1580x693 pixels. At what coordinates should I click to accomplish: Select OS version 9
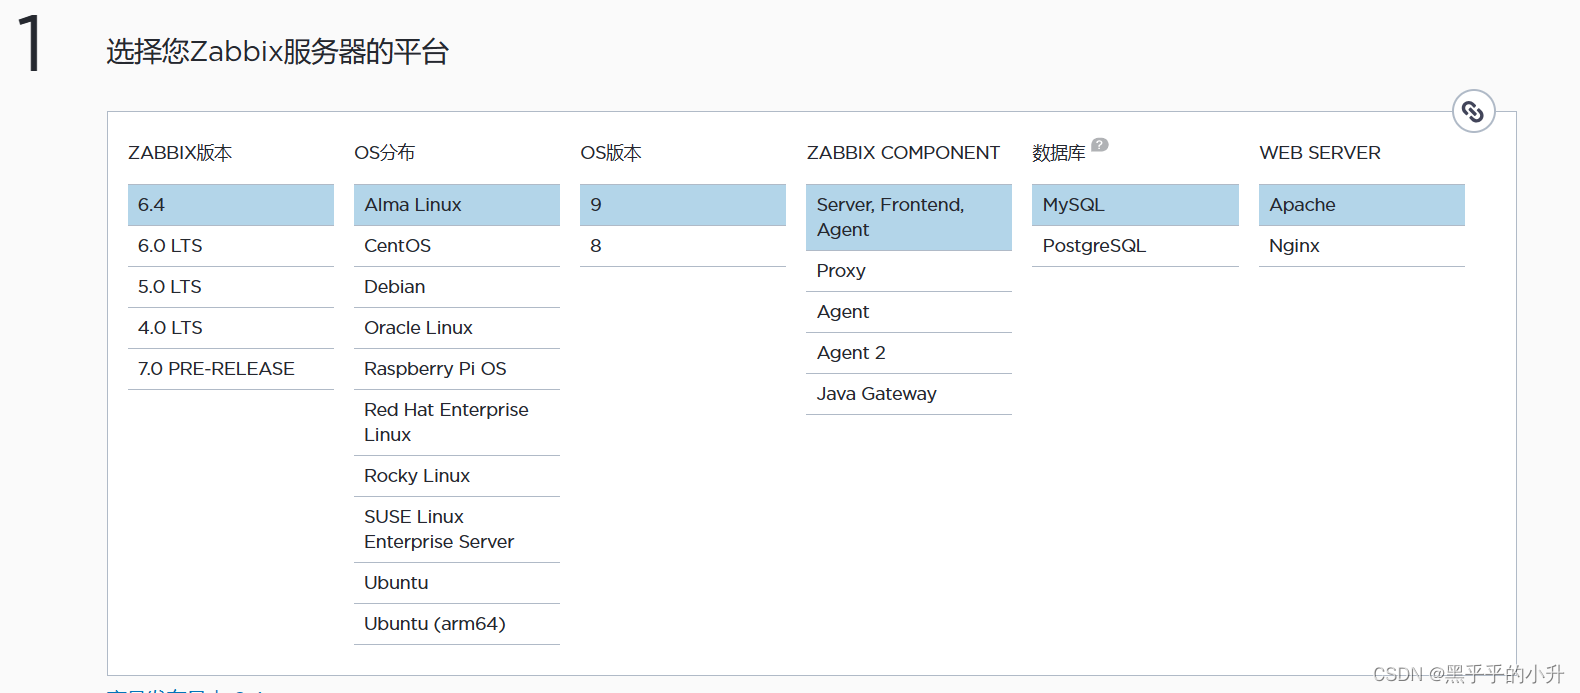coord(683,205)
